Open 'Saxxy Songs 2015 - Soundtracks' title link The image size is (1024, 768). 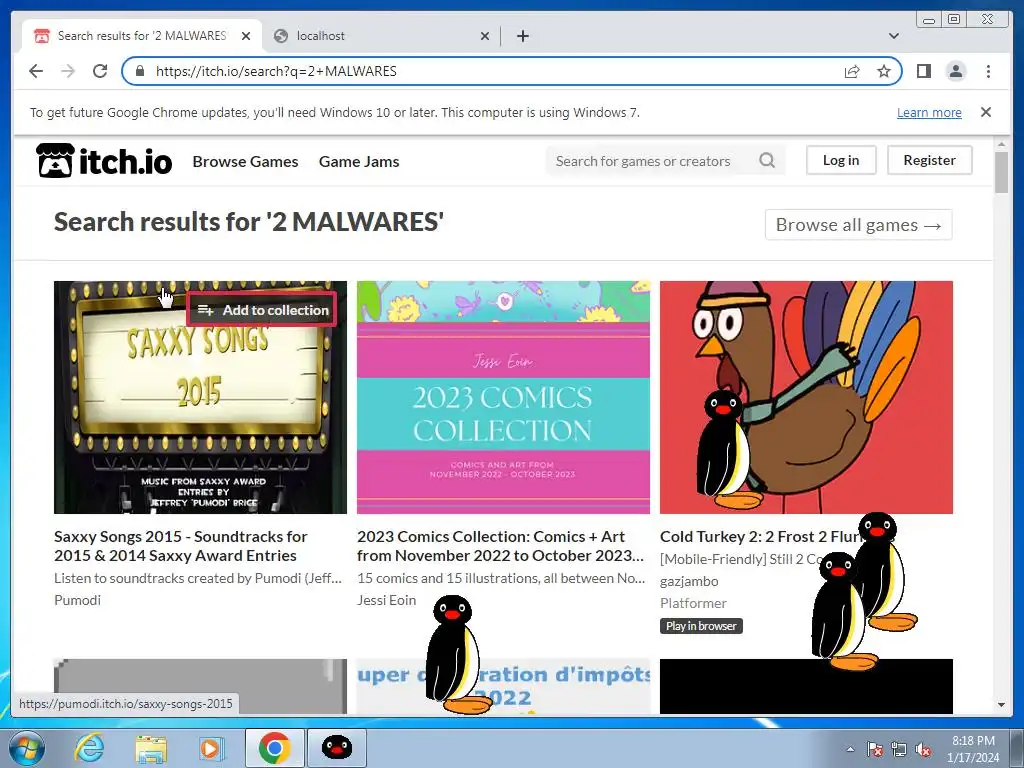coord(181,546)
